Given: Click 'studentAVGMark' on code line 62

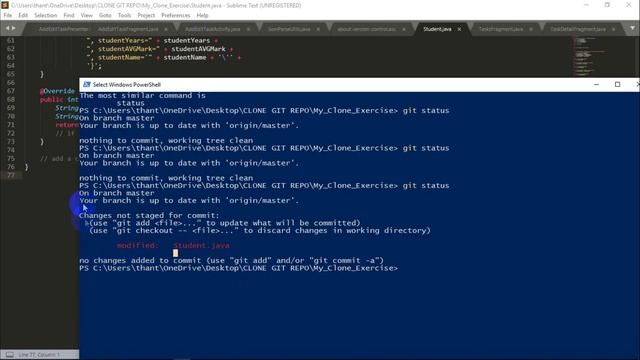Looking at the screenshot, I should tap(198, 49).
